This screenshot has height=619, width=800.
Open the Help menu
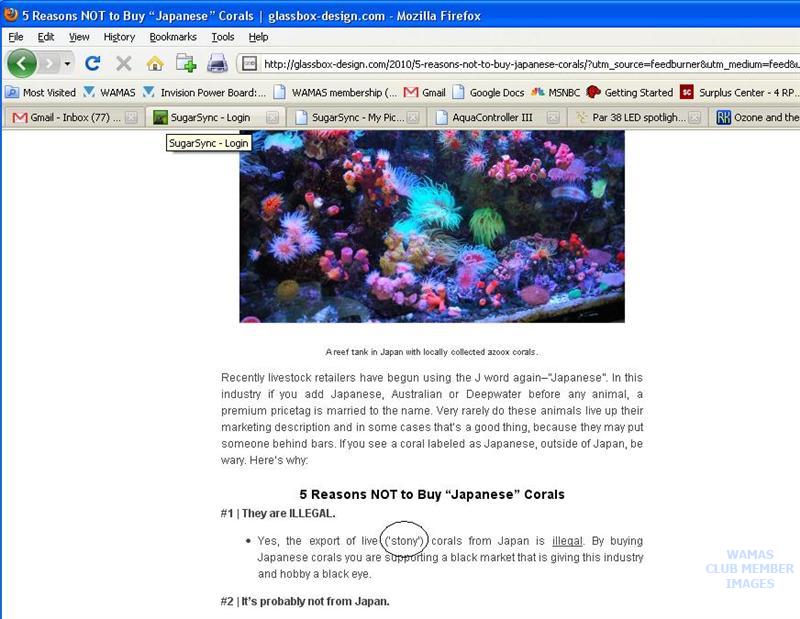click(258, 37)
